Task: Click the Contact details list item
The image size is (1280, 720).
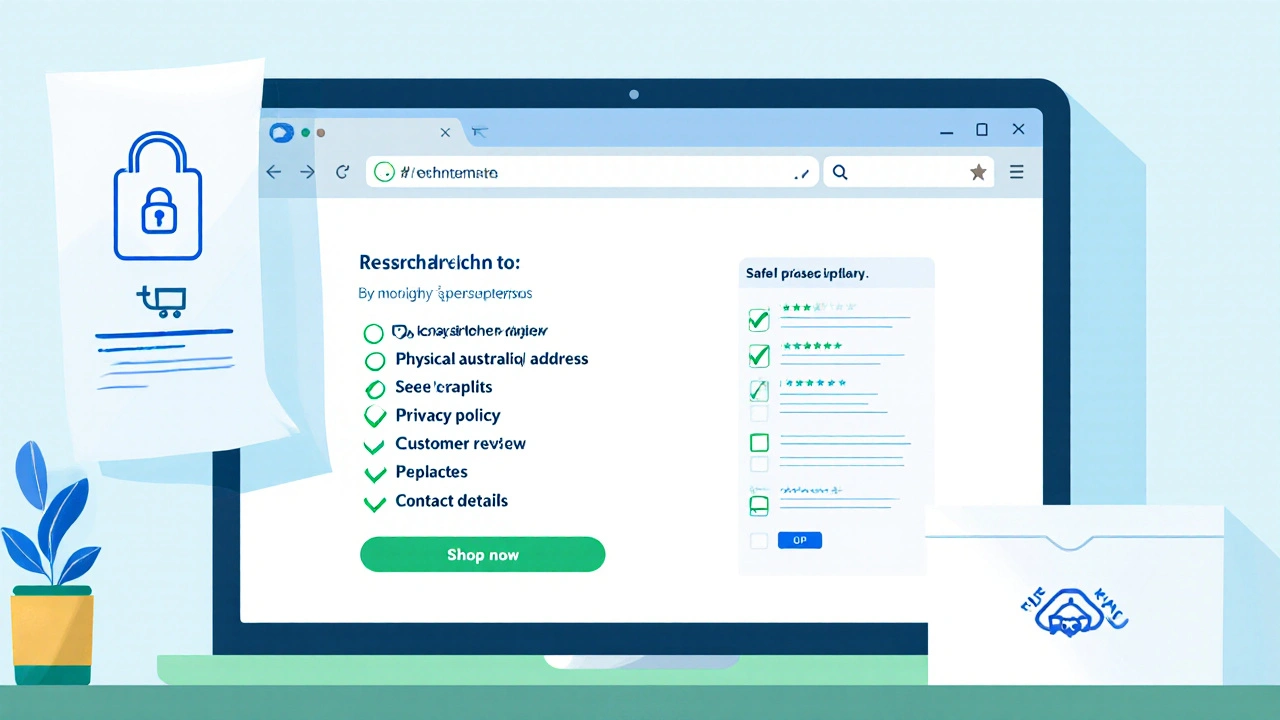Action: pos(451,501)
